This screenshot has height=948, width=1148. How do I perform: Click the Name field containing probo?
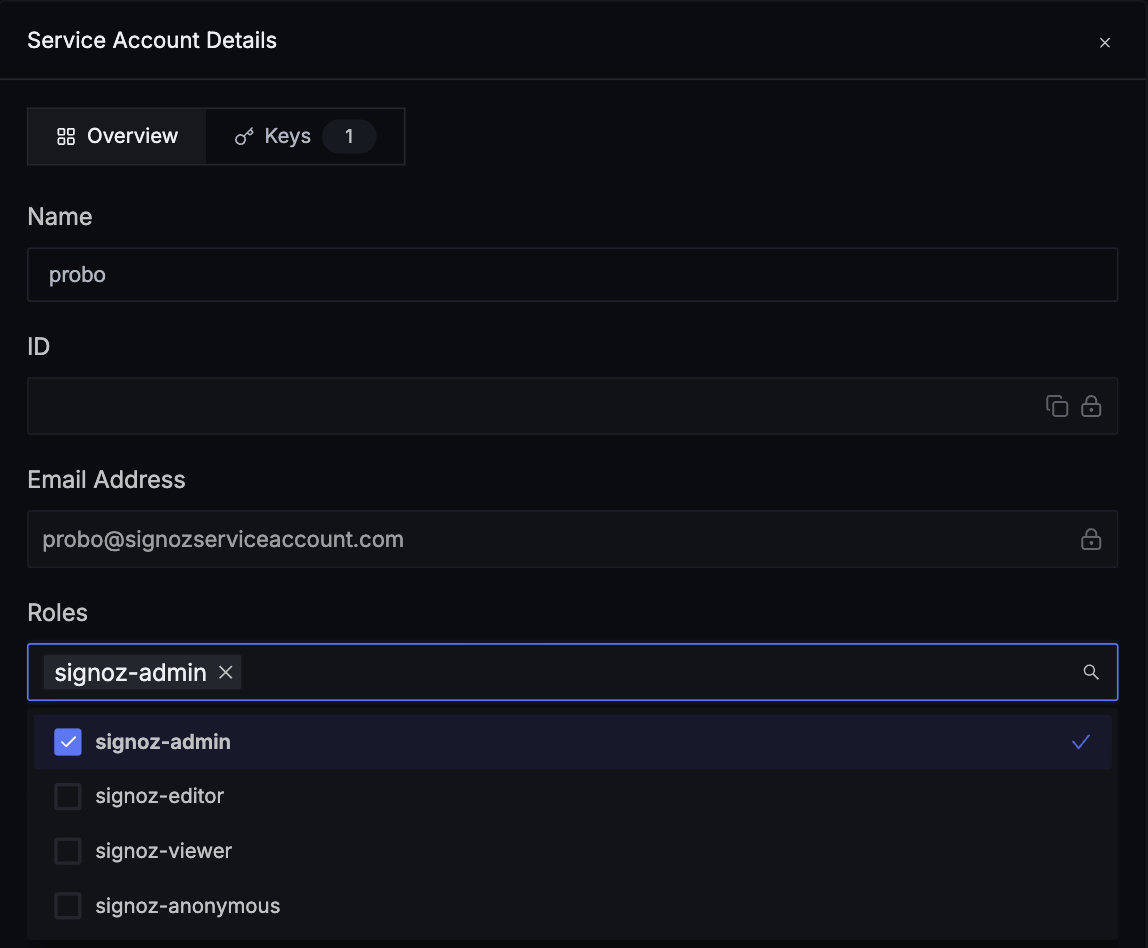pyautogui.click(x=572, y=275)
